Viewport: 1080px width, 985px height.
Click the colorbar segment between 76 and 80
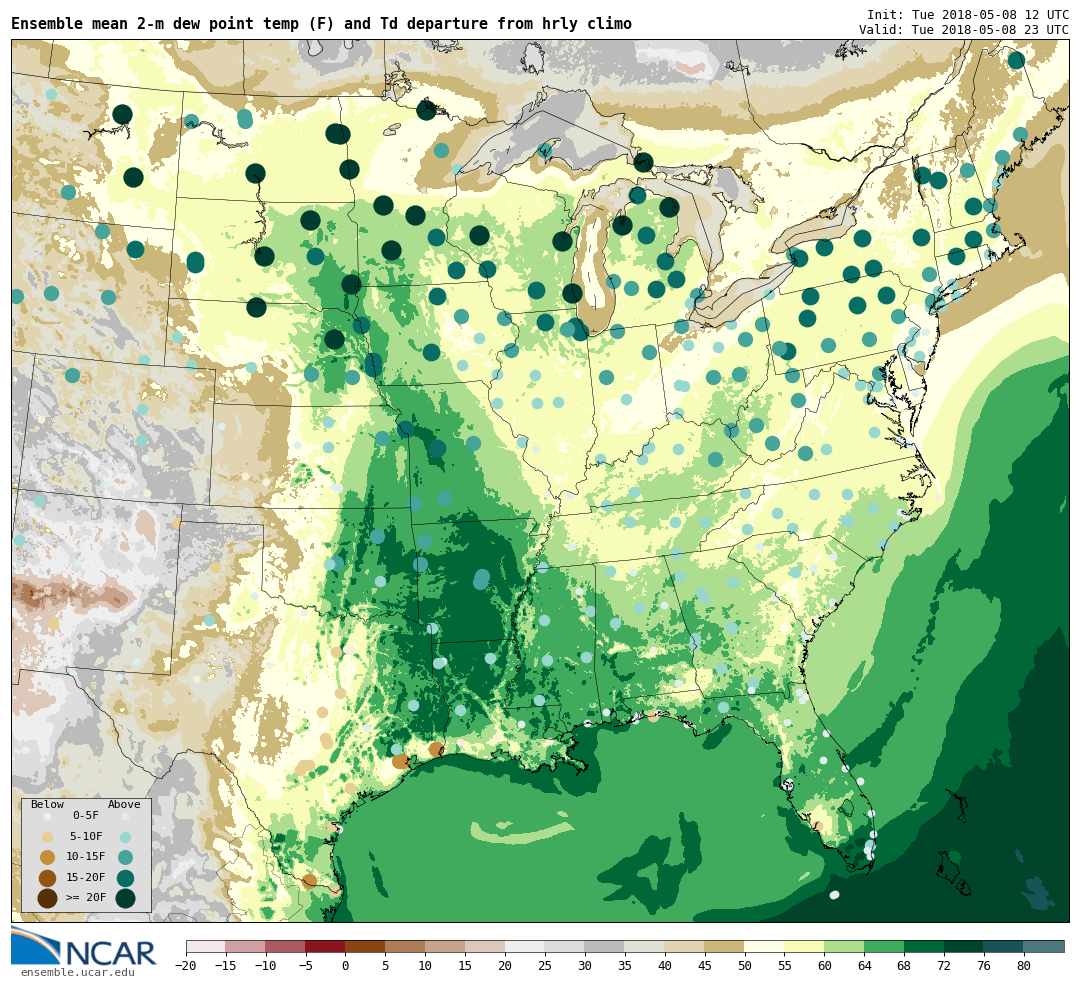[x=1005, y=946]
